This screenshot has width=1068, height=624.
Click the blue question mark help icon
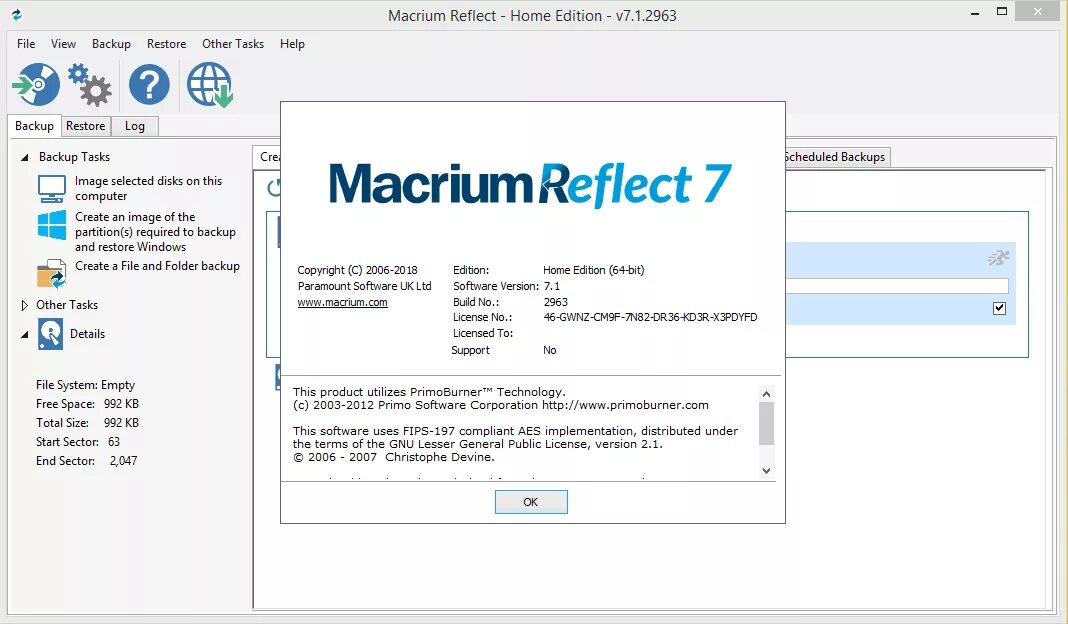[x=149, y=84]
